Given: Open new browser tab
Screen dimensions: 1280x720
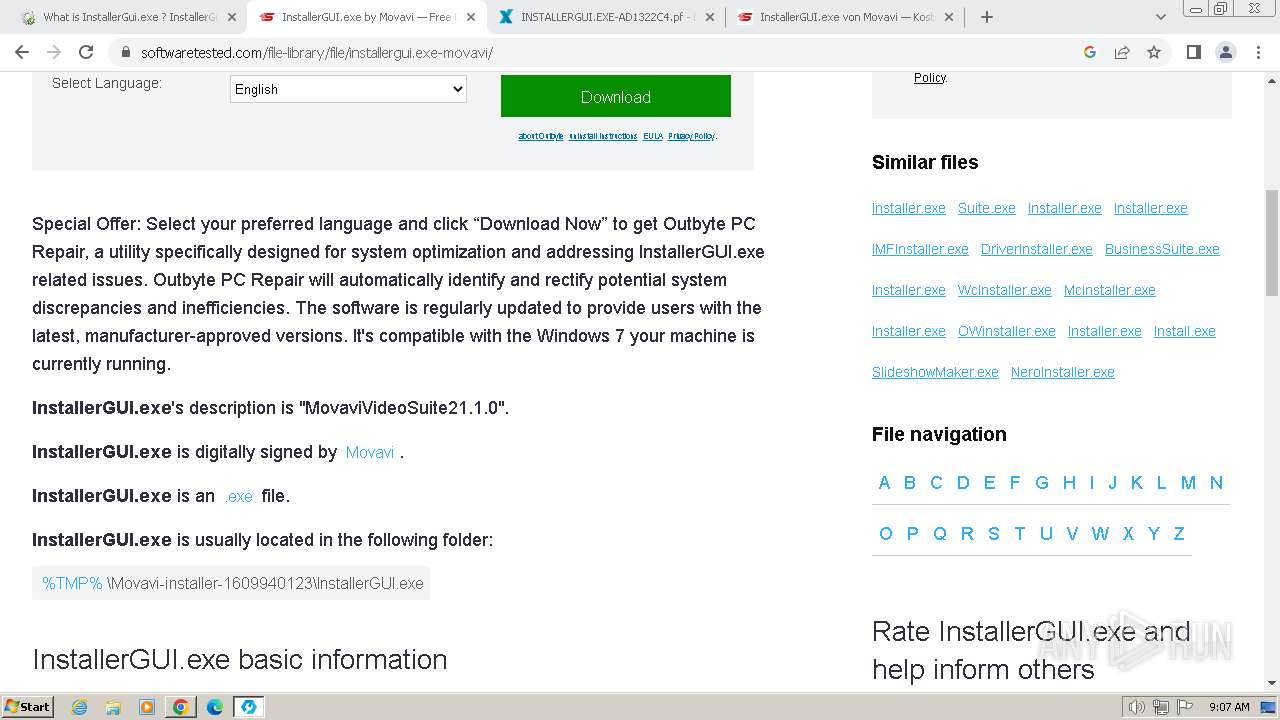Looking at the screenshot, I should tap(986, 17).
